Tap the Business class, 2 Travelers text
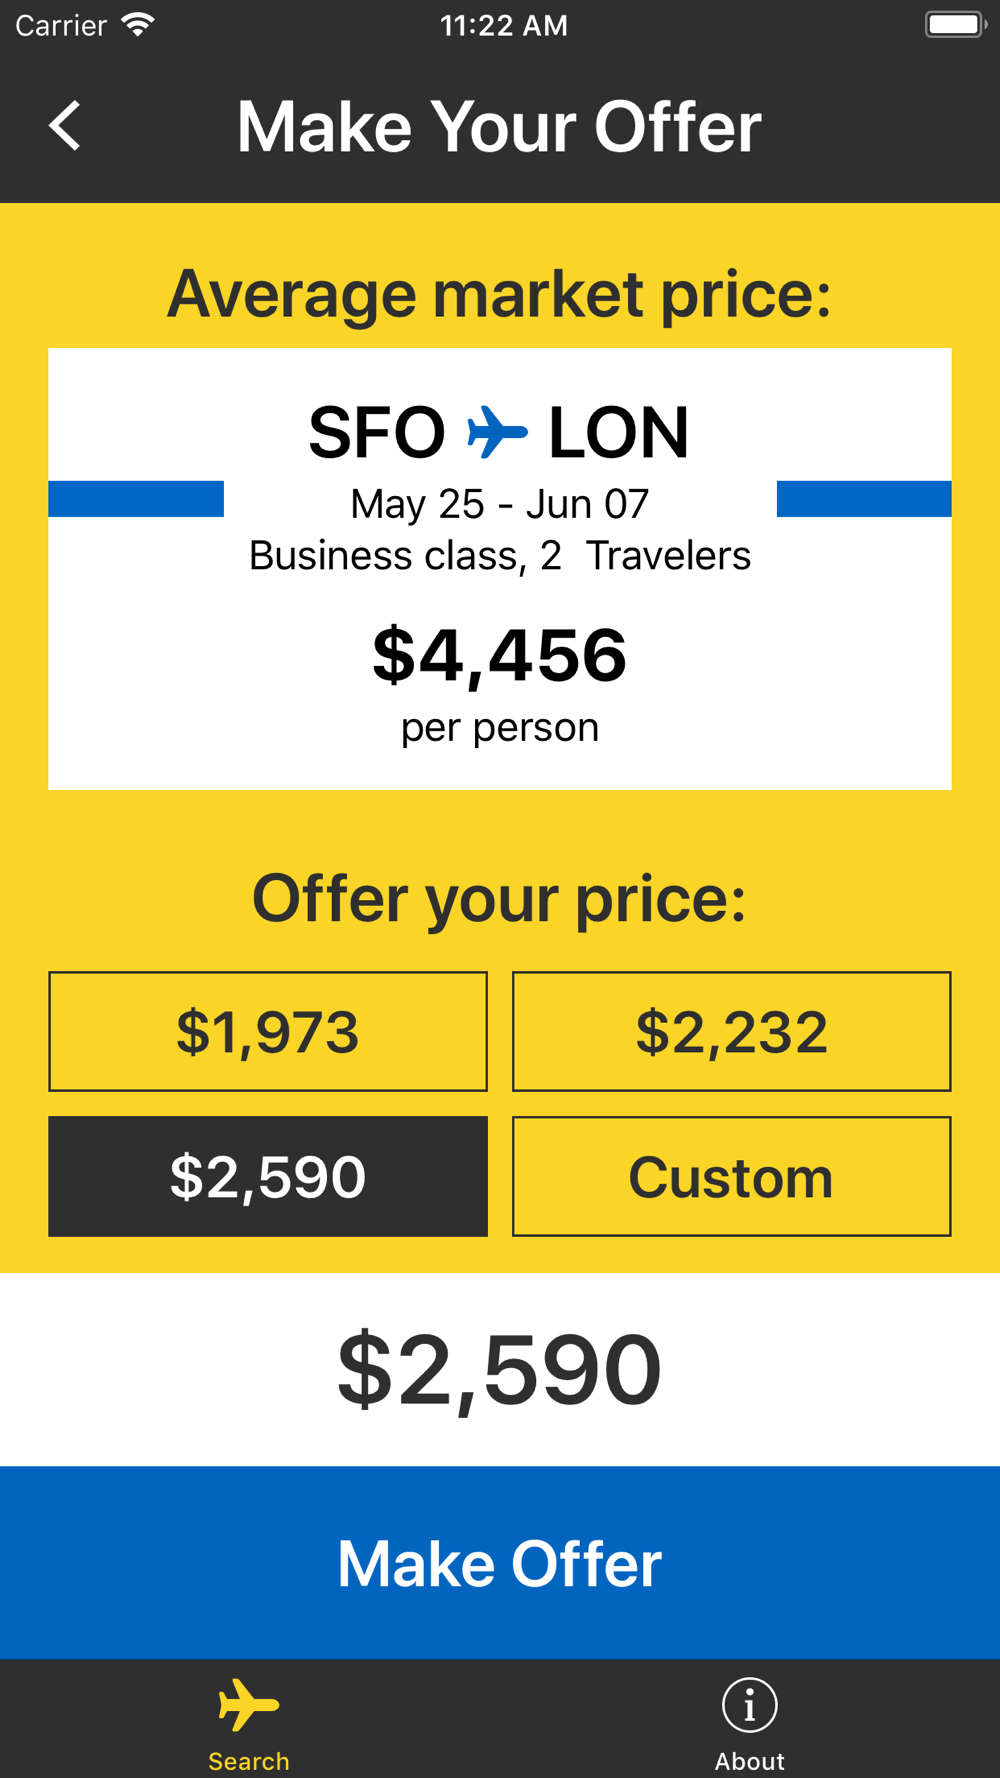The height and width of the screenshot is (1778, 1000). click(x=499, y=556)
